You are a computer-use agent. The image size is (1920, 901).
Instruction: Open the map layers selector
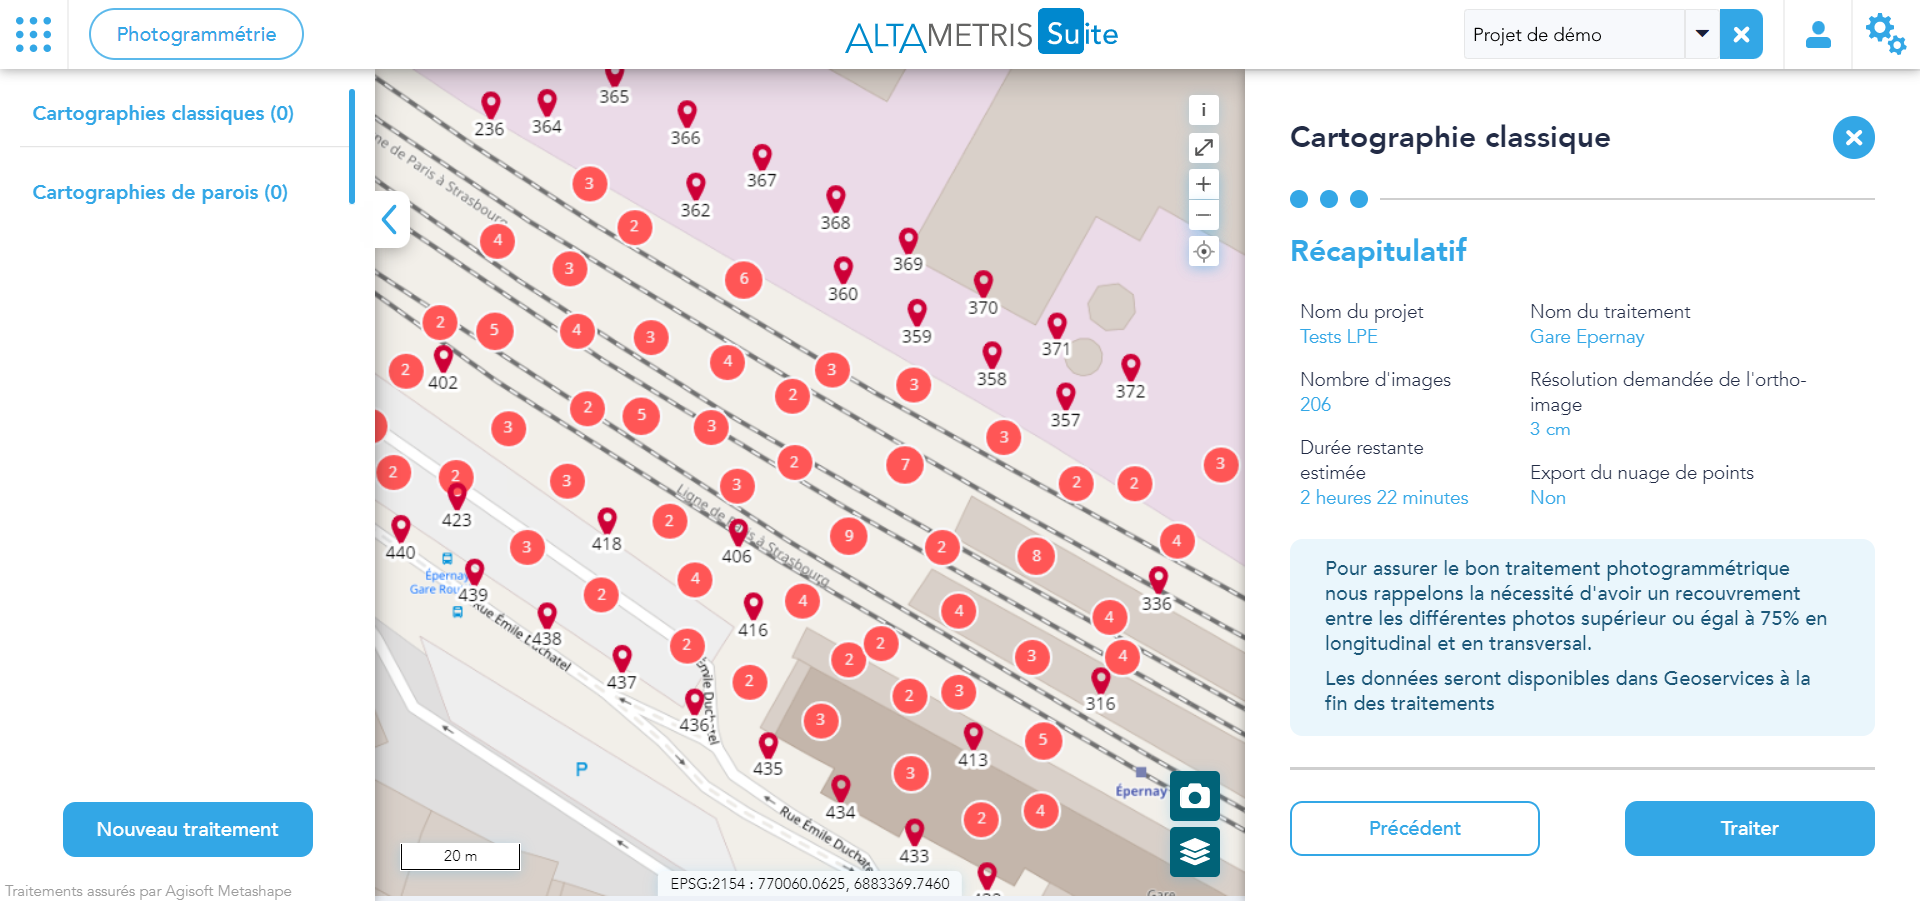click(x=1194, y=852)
